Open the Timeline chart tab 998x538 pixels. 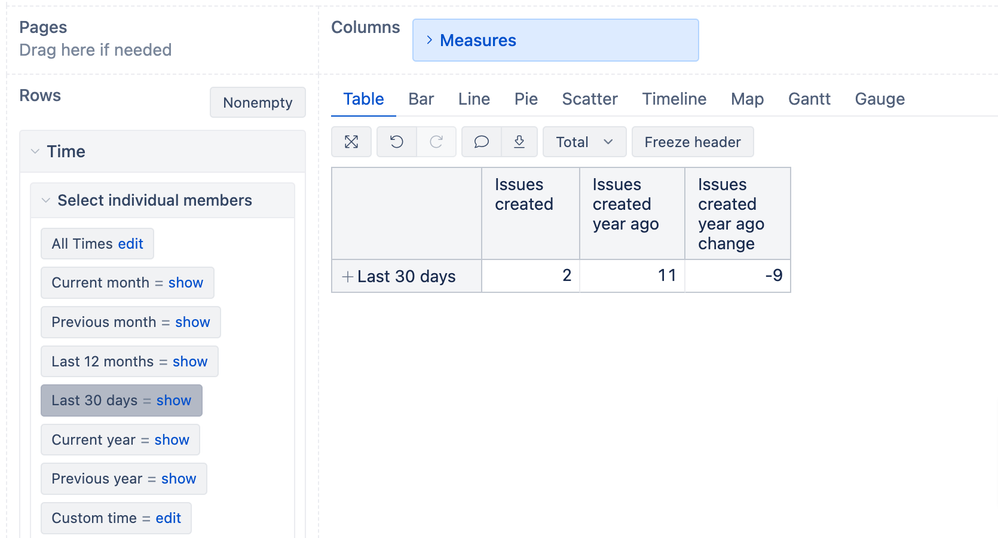674,99
